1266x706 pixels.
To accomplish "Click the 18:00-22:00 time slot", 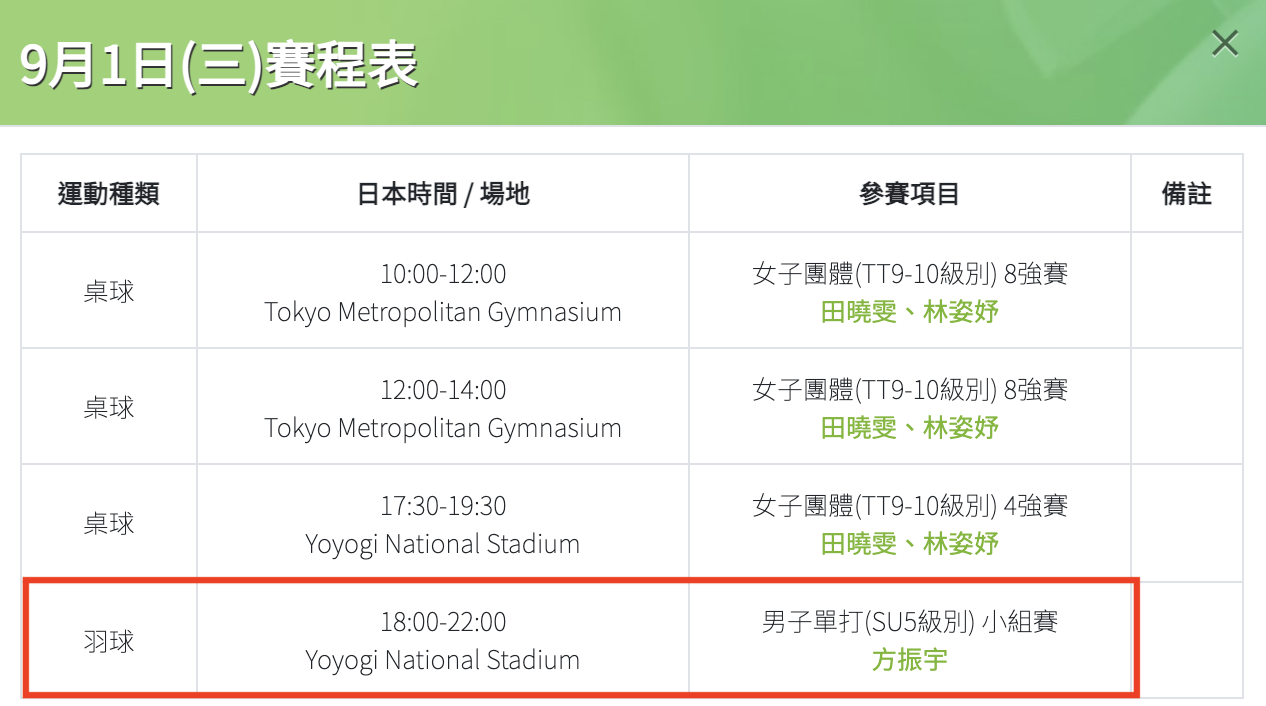I will click(x=442, y=622).
